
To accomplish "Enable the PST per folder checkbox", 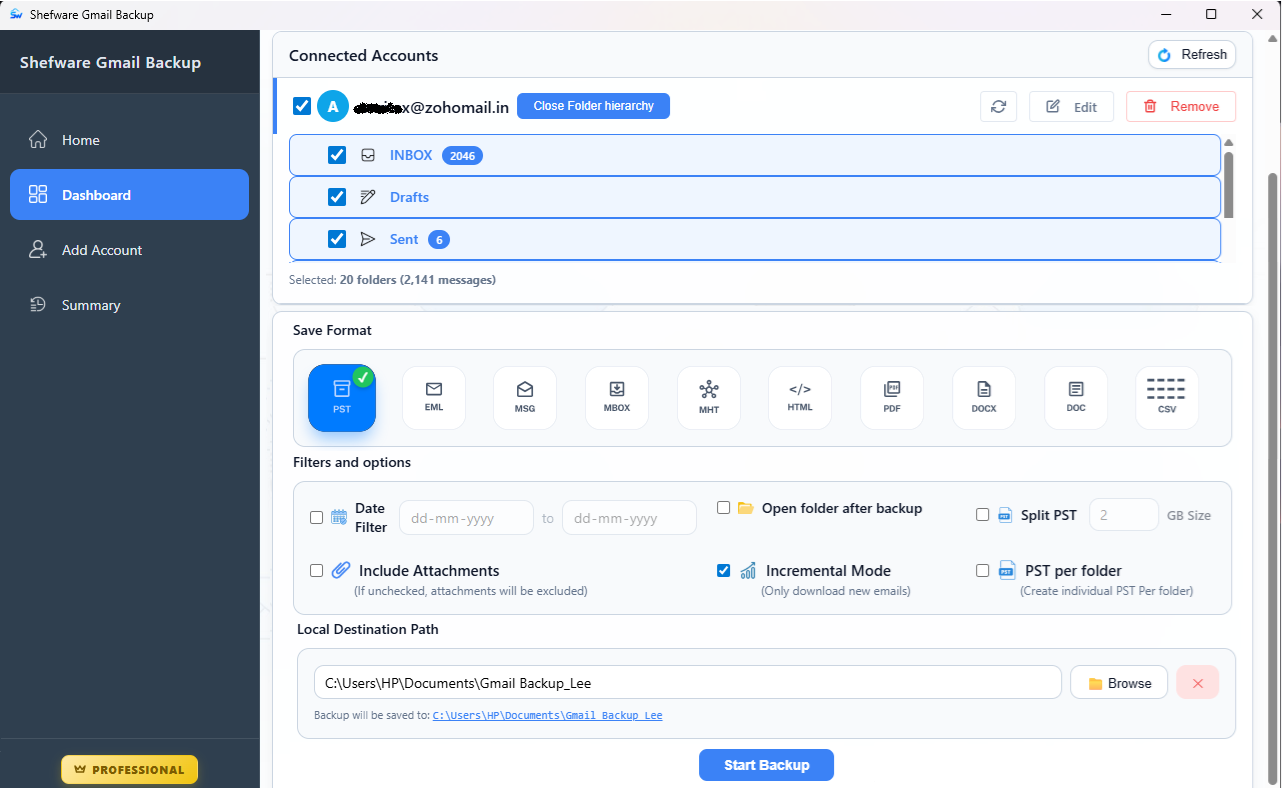I will 982,570.
